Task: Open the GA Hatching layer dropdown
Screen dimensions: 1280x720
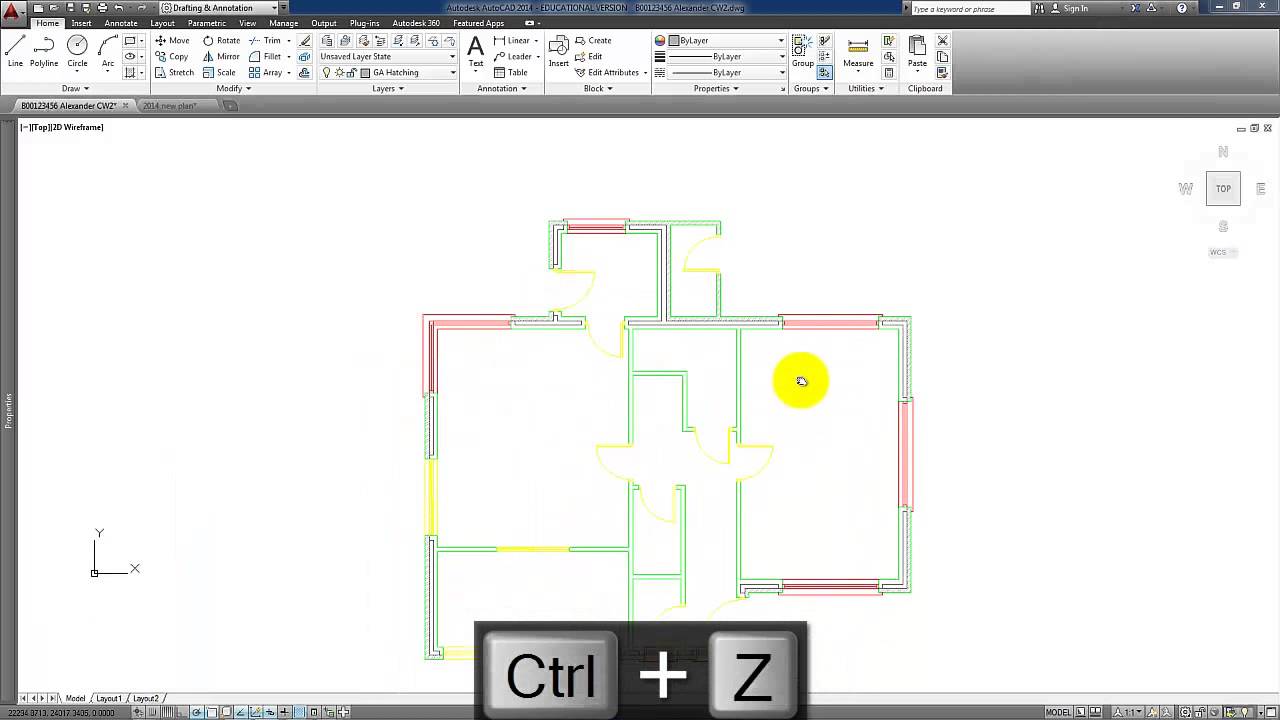Action: (388, 73)
